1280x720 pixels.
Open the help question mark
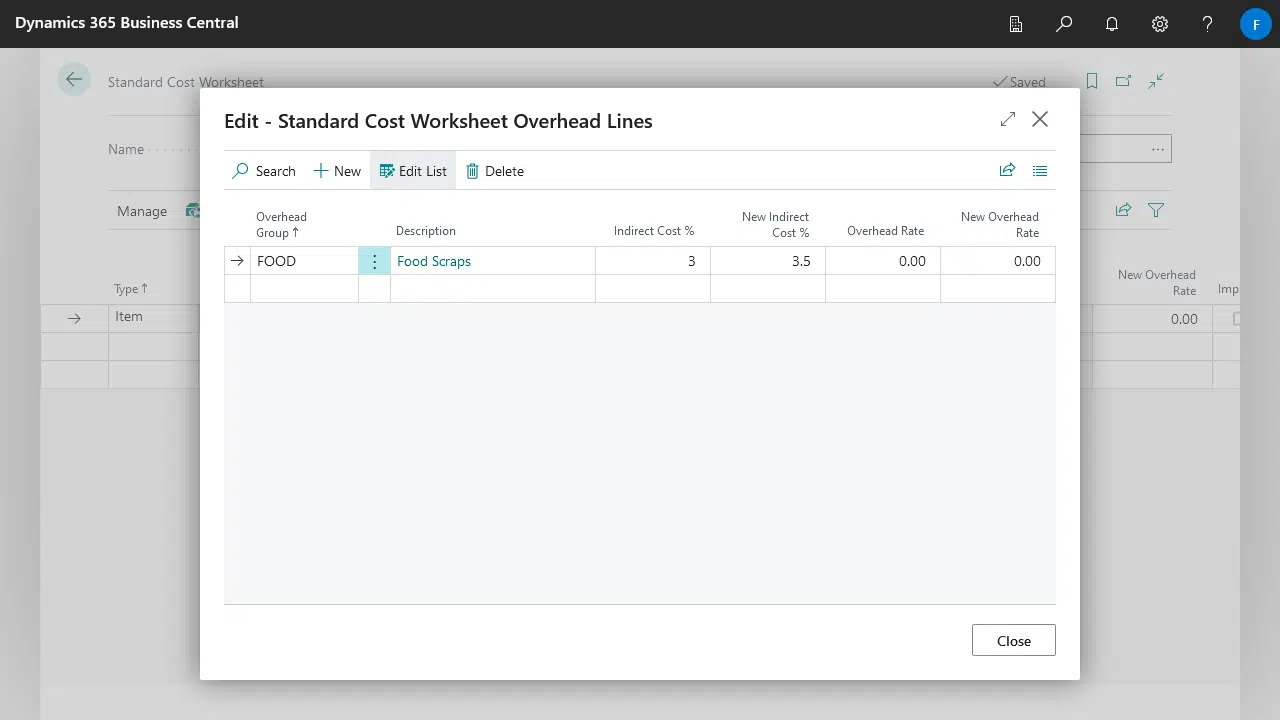pyautogui.click(x=1208, y=24)
